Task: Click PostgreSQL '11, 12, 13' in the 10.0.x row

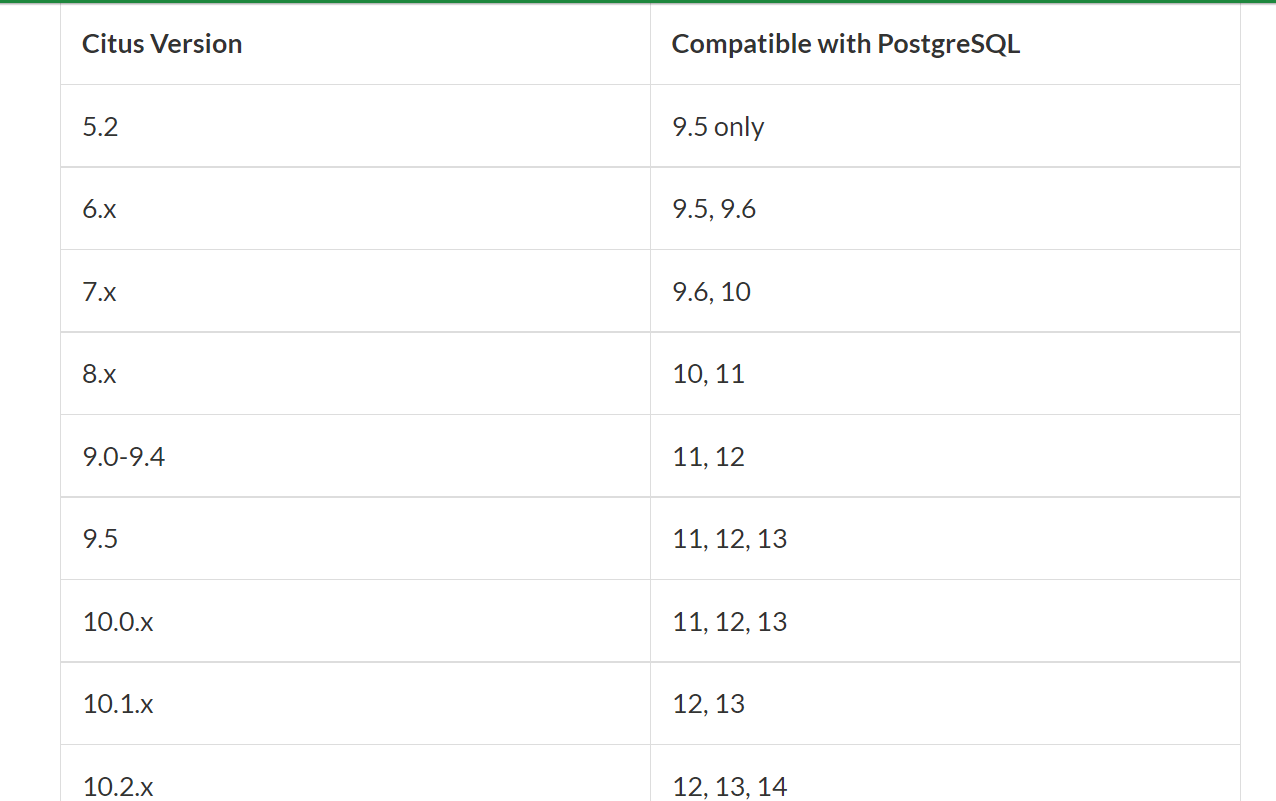Action: (x=729, y=622)
